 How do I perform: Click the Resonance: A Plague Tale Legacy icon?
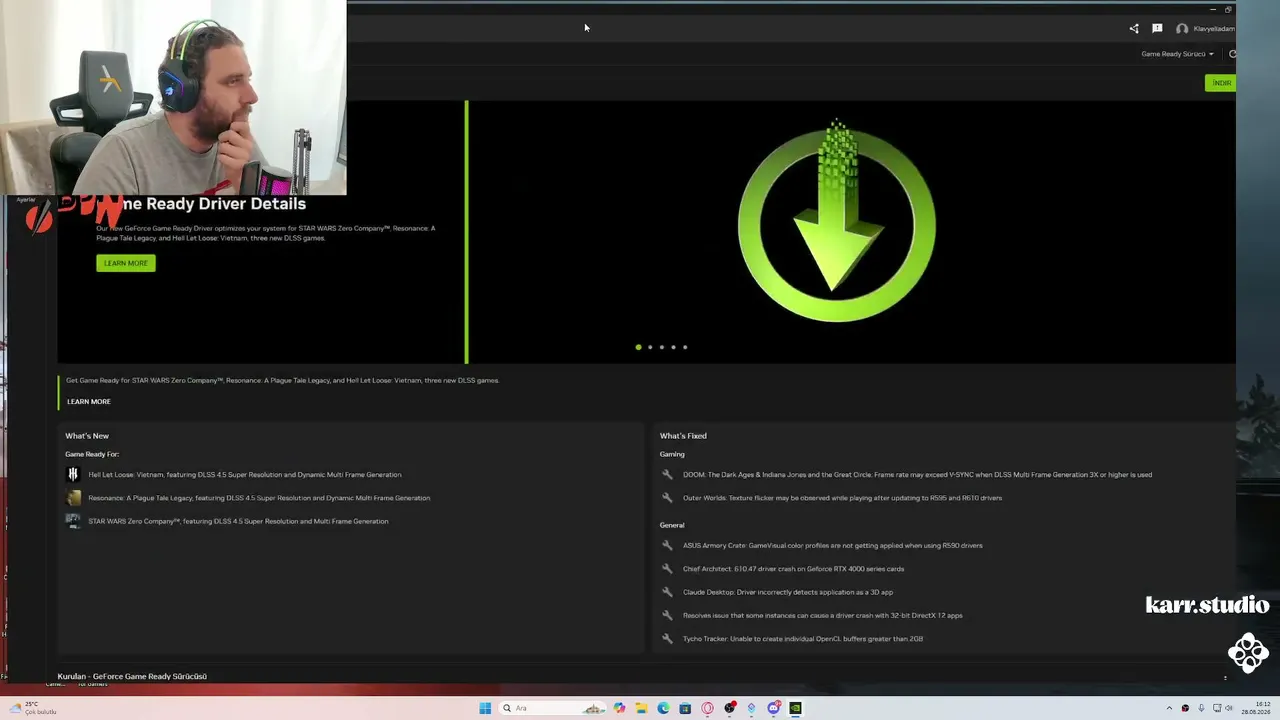point(73,498)
